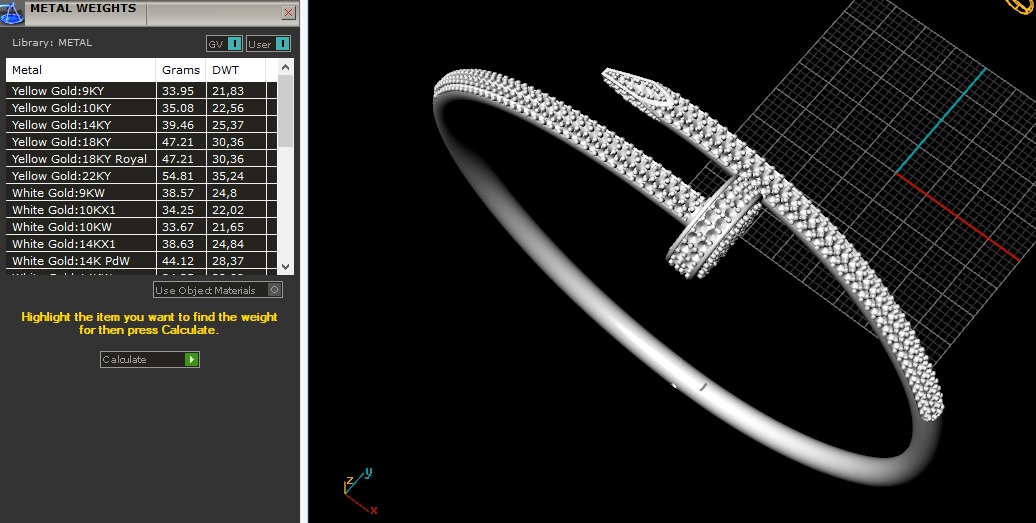The image size is (1036, 523).
Task: Click the 54.81 grams value
Action: (178, 176)
